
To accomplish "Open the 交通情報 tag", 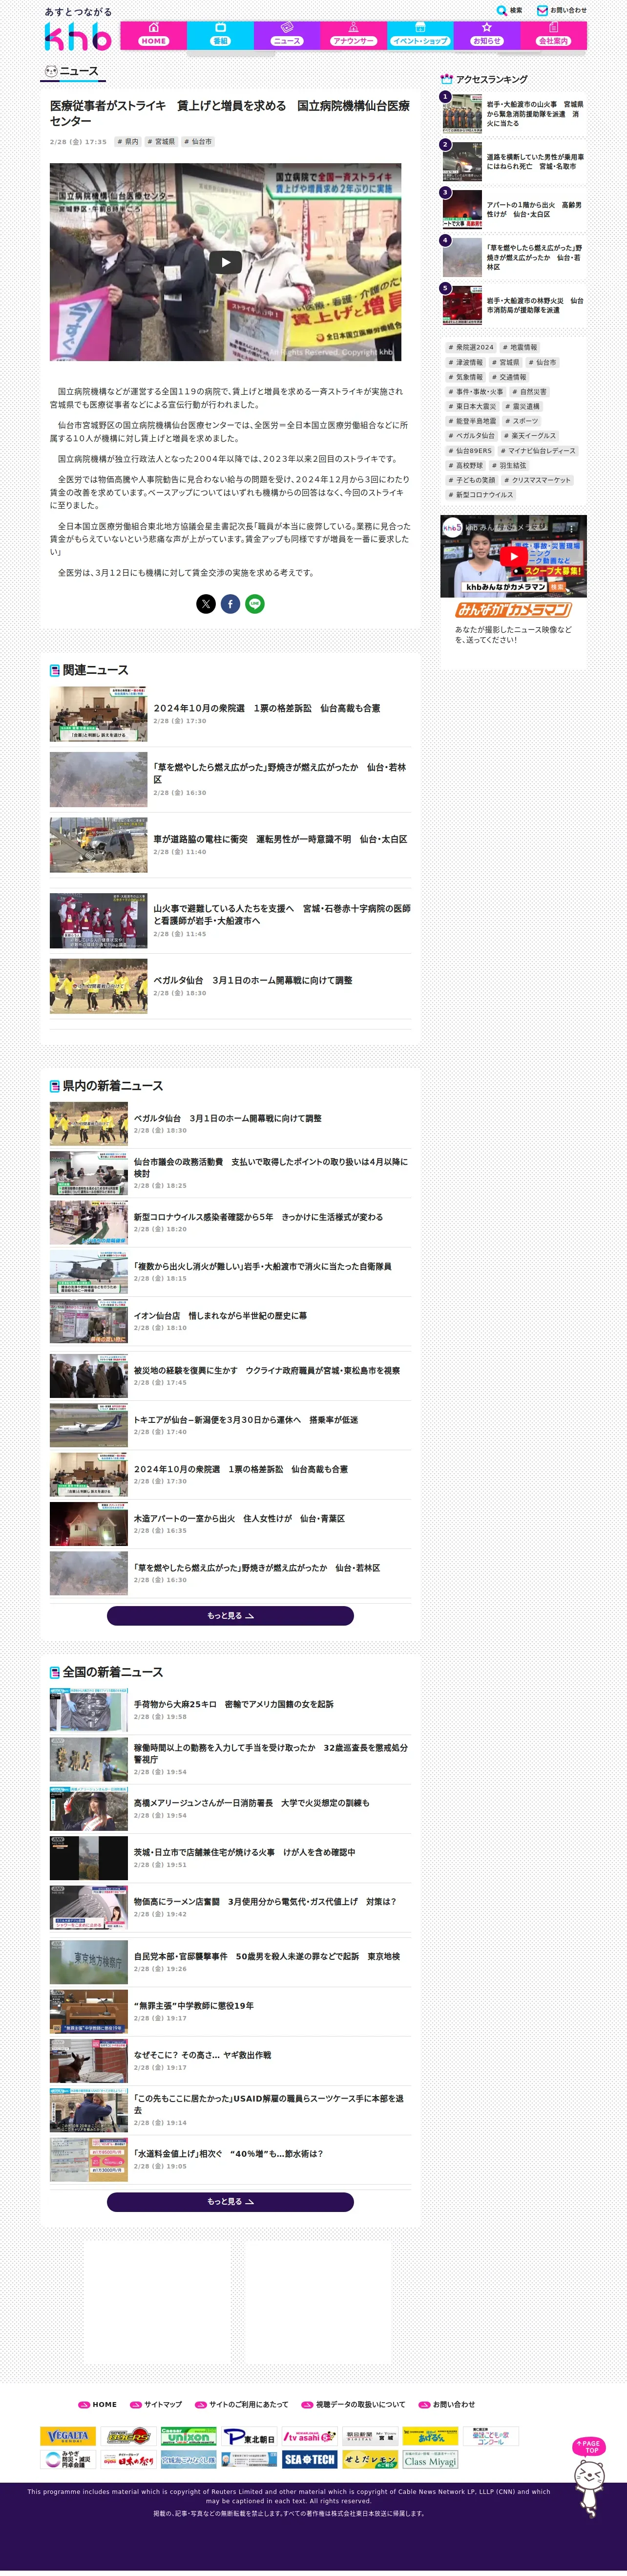I will [x=509, y=377].
